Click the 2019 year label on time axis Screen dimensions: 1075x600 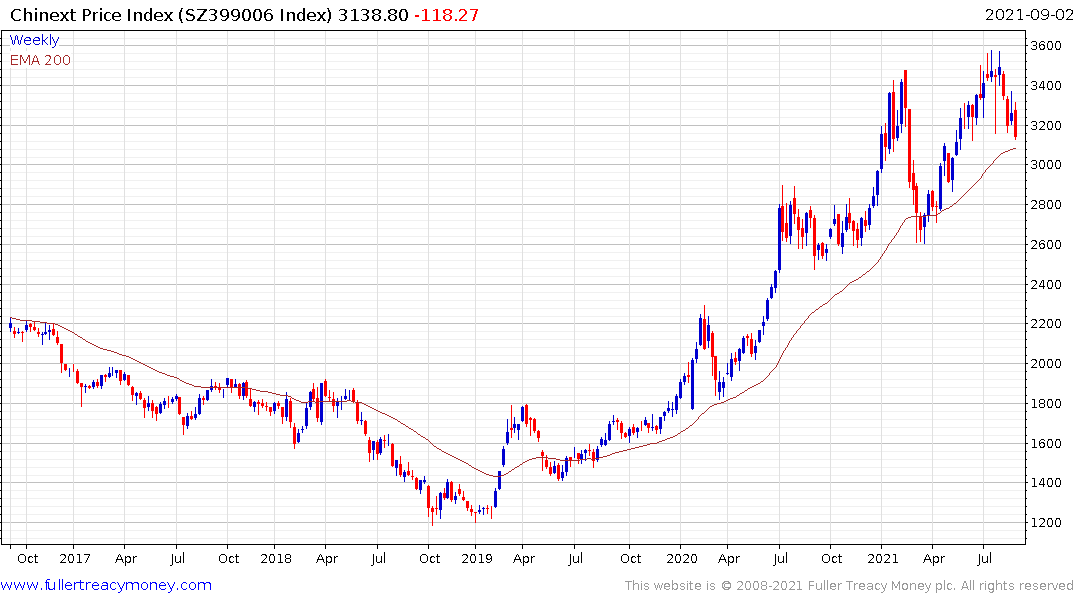[476, 558]
